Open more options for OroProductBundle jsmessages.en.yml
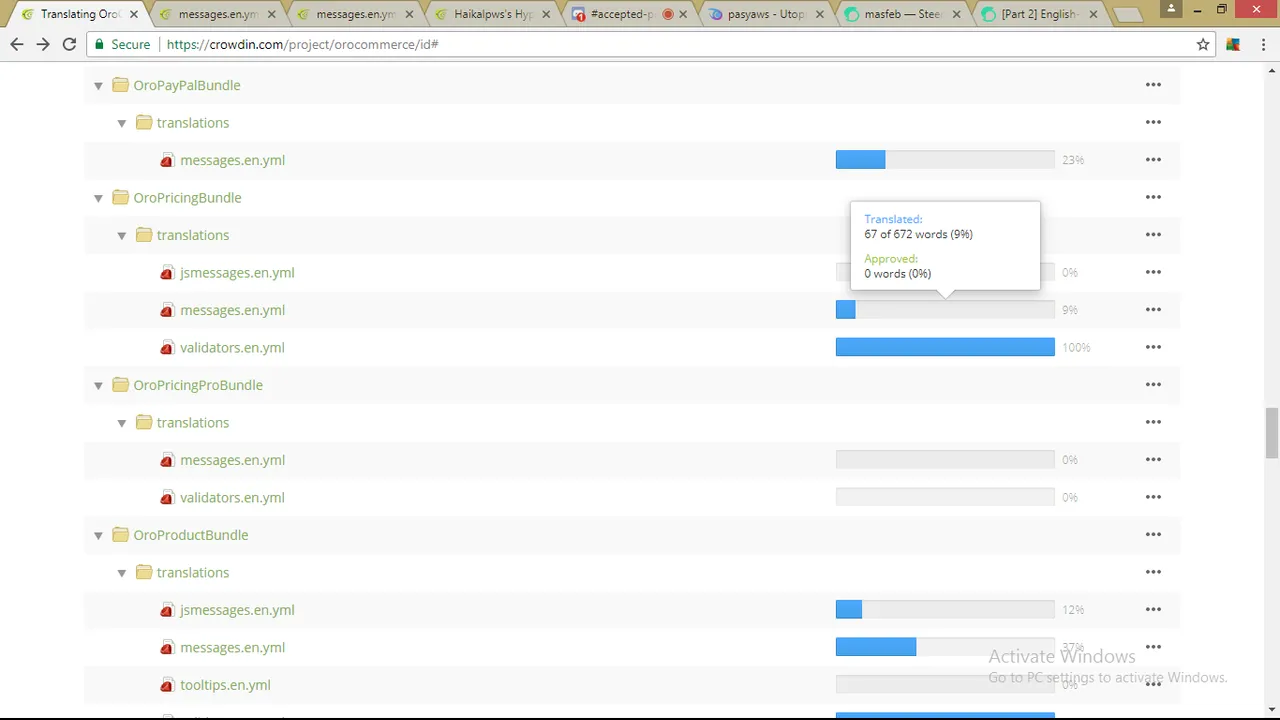The height and width of the screenshot is (720, 1280). (1153, 610)
